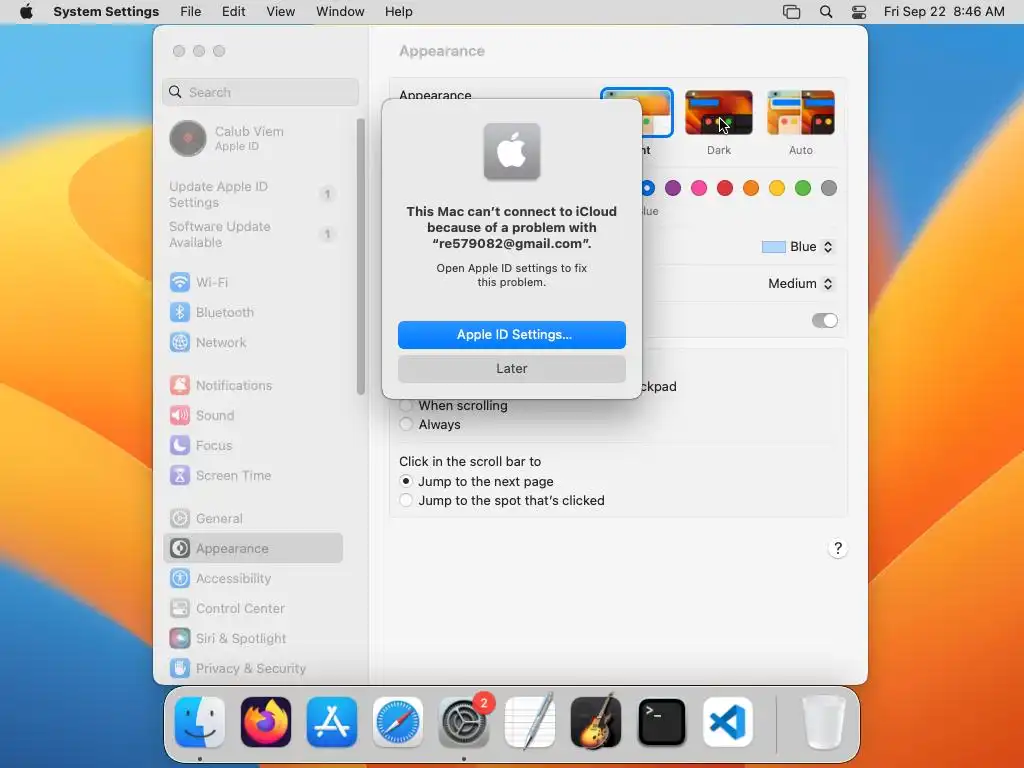Choose the Green accent color
The image size is (1024, 768).
pyautogui.click(x=803, y=188)
